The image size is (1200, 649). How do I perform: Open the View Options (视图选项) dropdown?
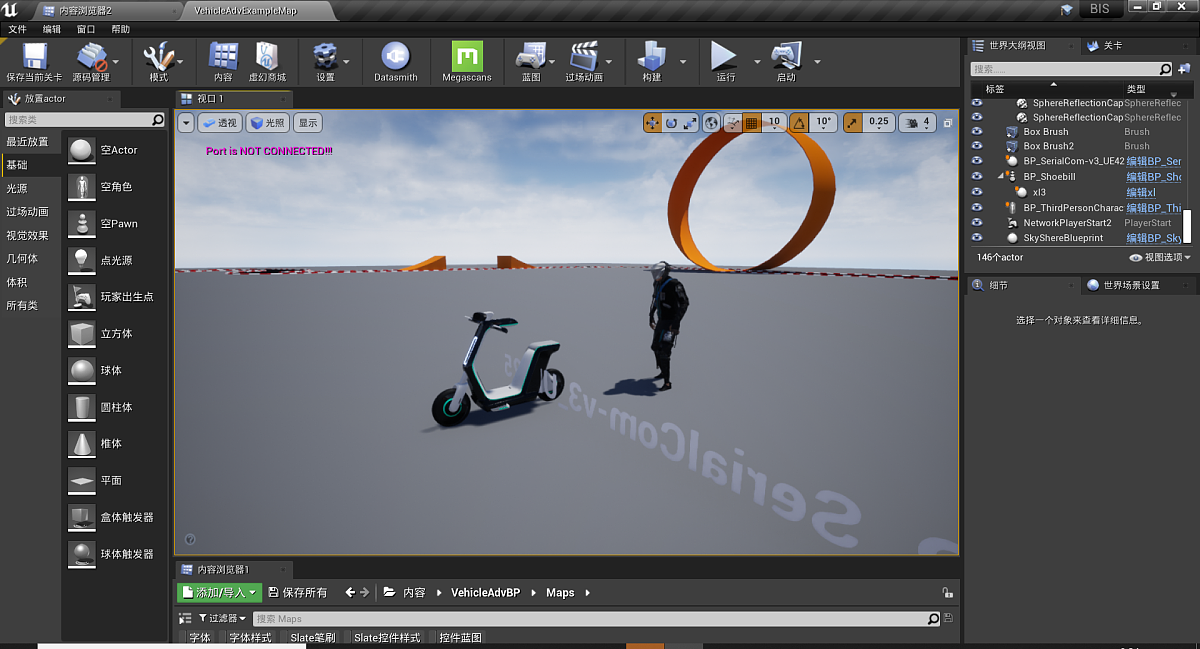(1160, 257)
